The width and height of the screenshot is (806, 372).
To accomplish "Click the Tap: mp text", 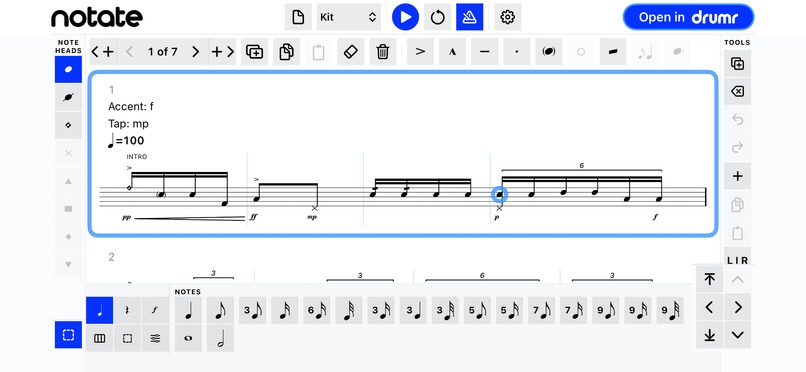I will [129, 124].
